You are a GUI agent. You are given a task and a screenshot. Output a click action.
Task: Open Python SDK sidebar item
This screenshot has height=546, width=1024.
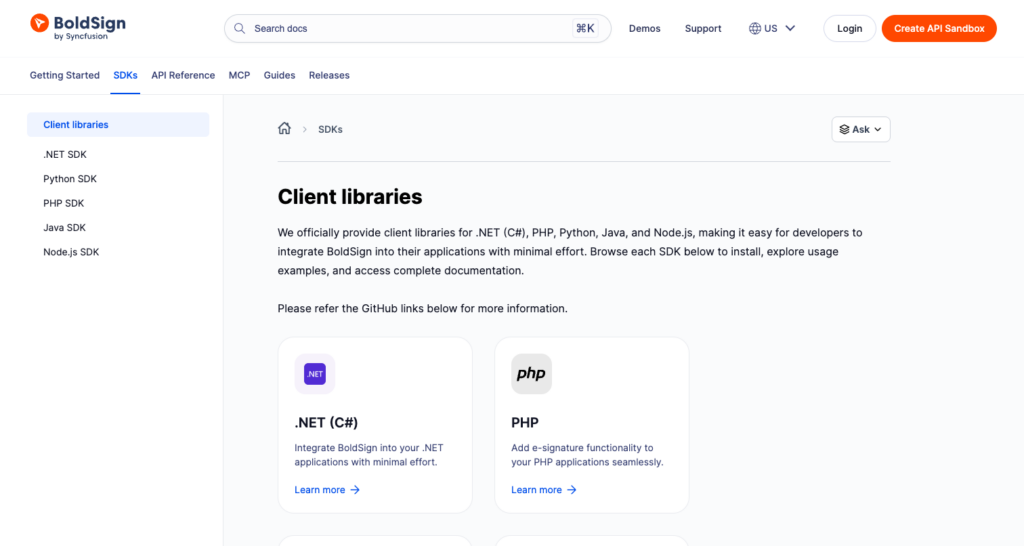coord(70,179)
